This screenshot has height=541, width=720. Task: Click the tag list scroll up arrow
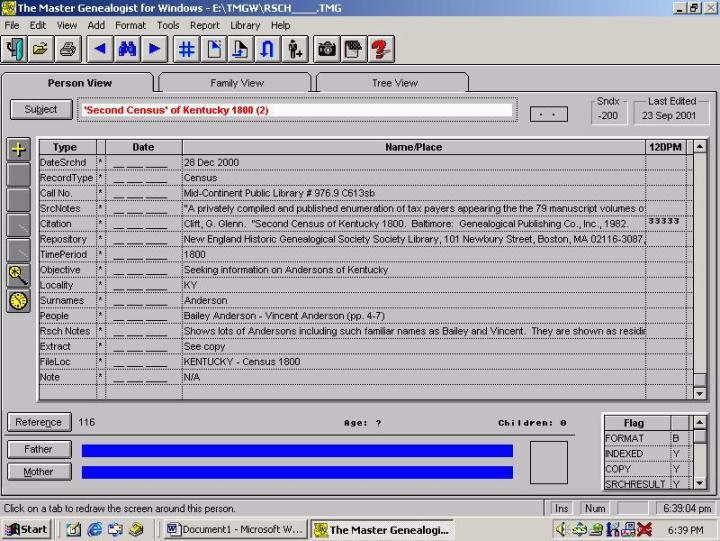[x=699, y=147]
